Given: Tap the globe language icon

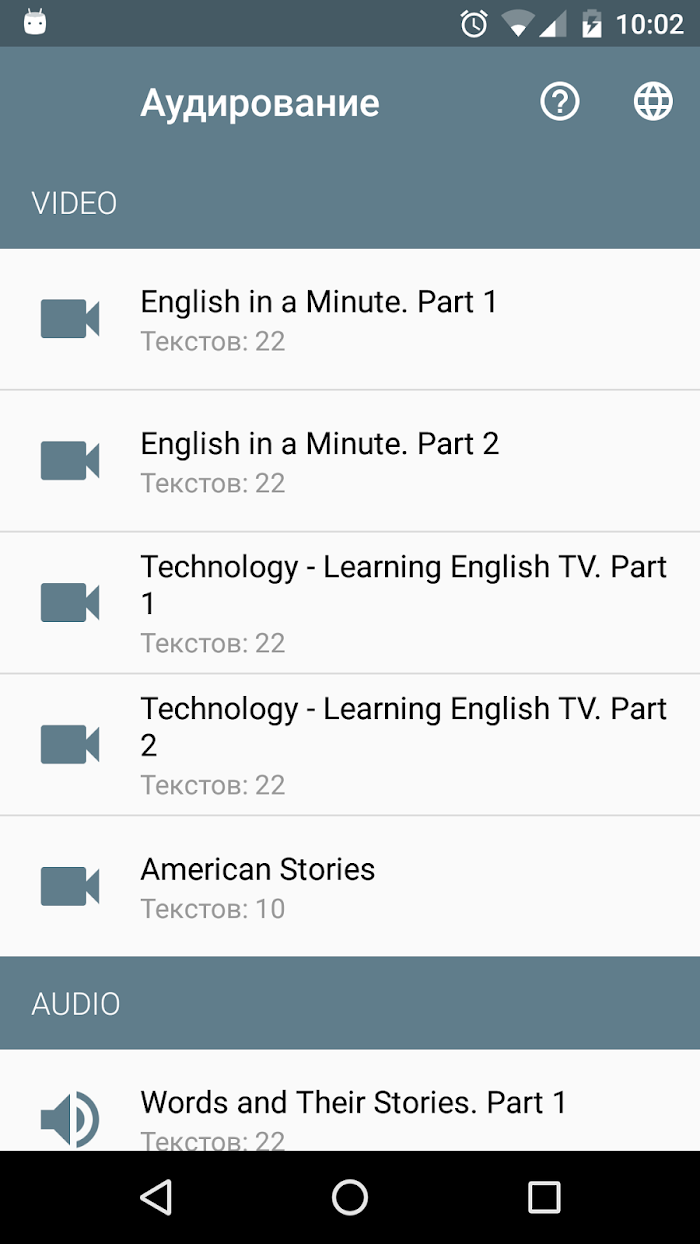Looking at the screenshot, I should [653, 102].
